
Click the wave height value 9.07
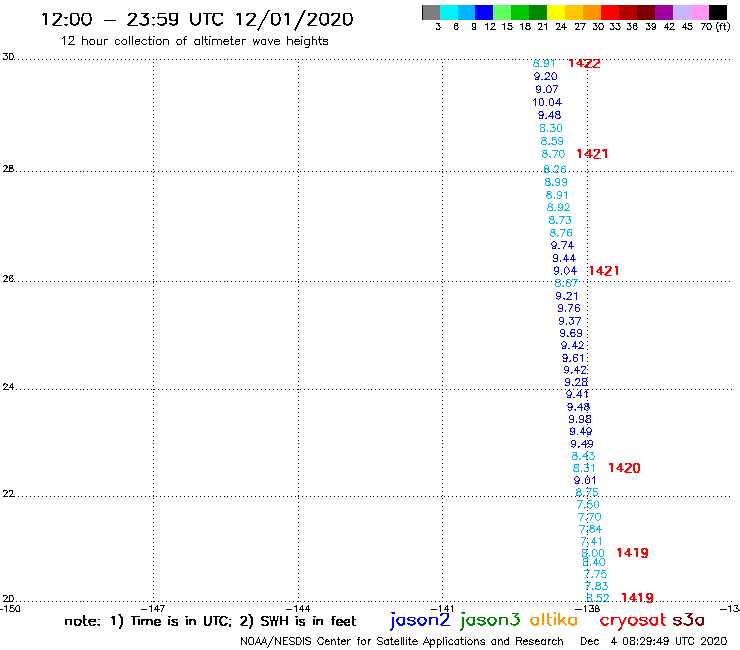click(x=547, y=89)
